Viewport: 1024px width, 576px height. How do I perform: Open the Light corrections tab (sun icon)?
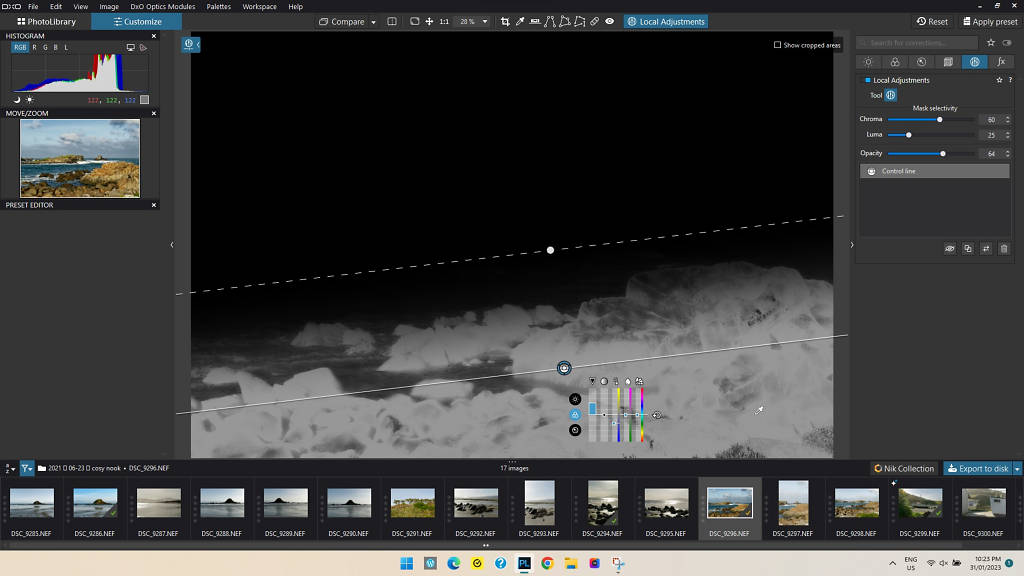868,62
